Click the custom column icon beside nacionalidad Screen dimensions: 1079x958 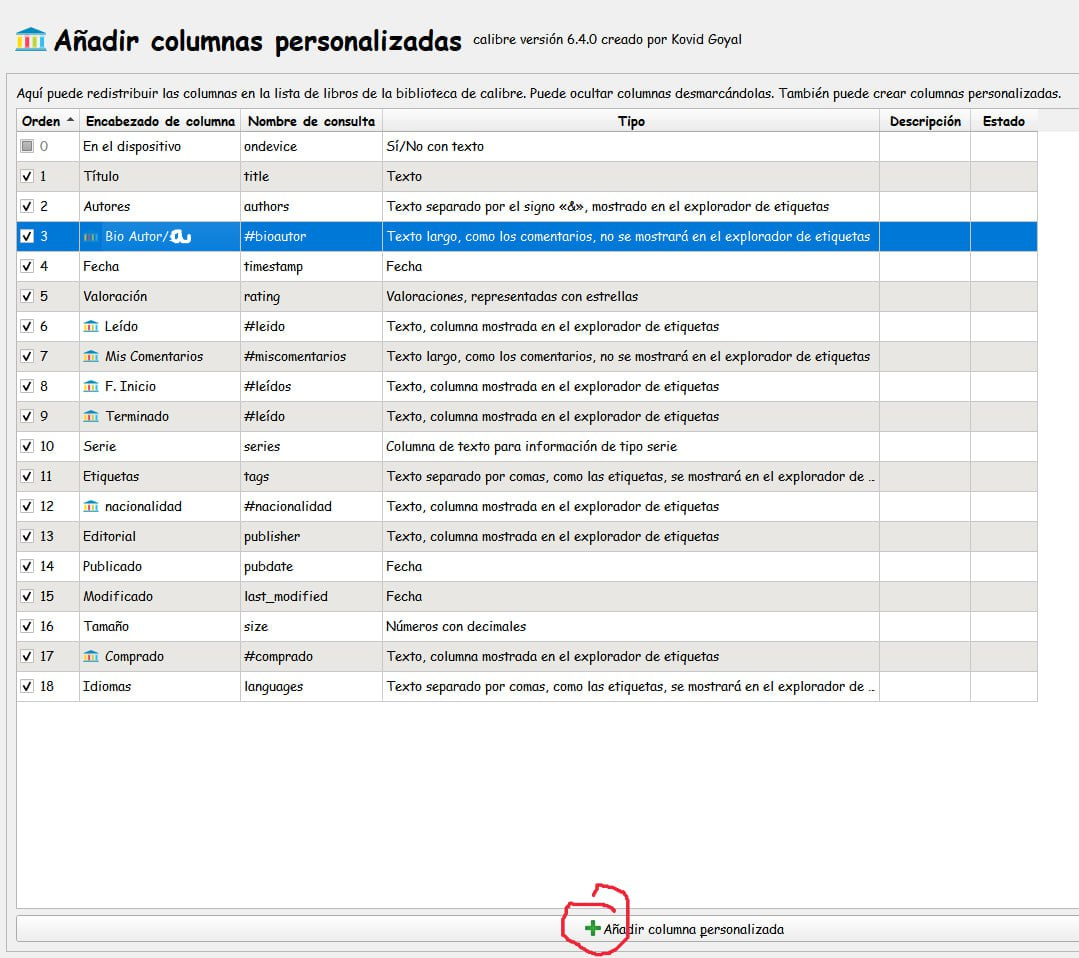click(91, 506)
